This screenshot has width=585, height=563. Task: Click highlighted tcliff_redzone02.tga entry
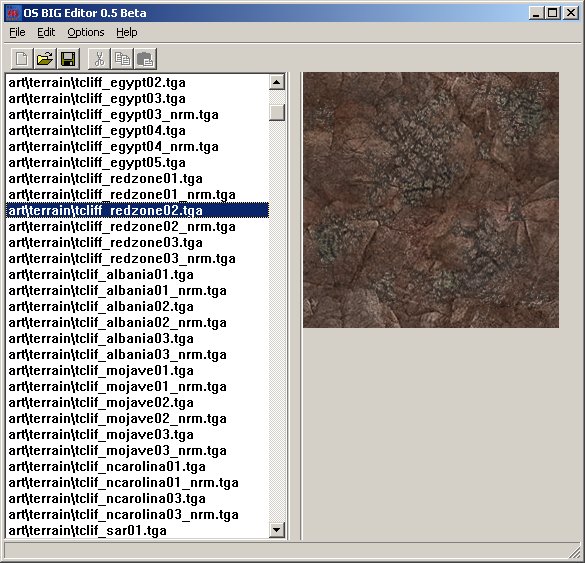(137, 210)
